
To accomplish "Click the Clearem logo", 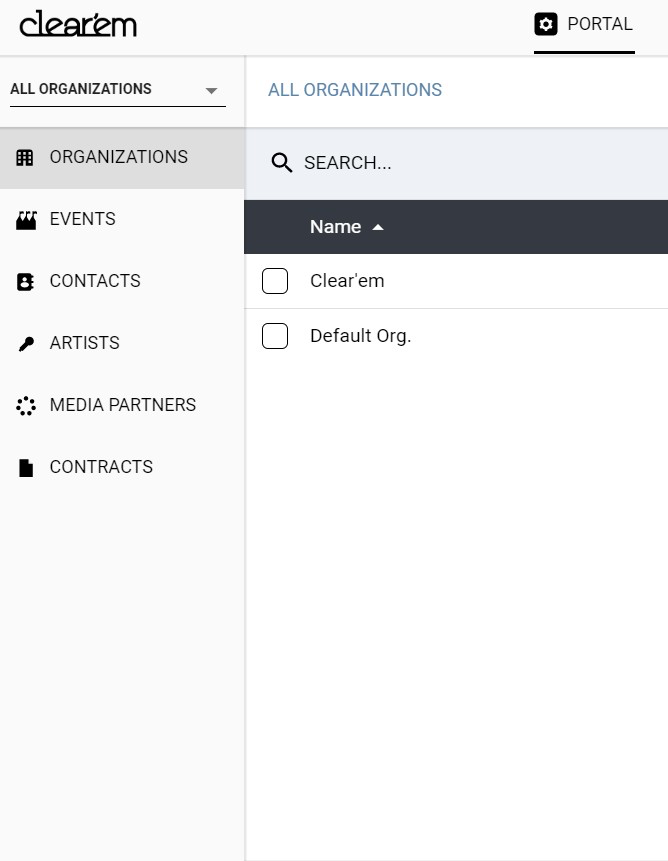I will point(78,24).
